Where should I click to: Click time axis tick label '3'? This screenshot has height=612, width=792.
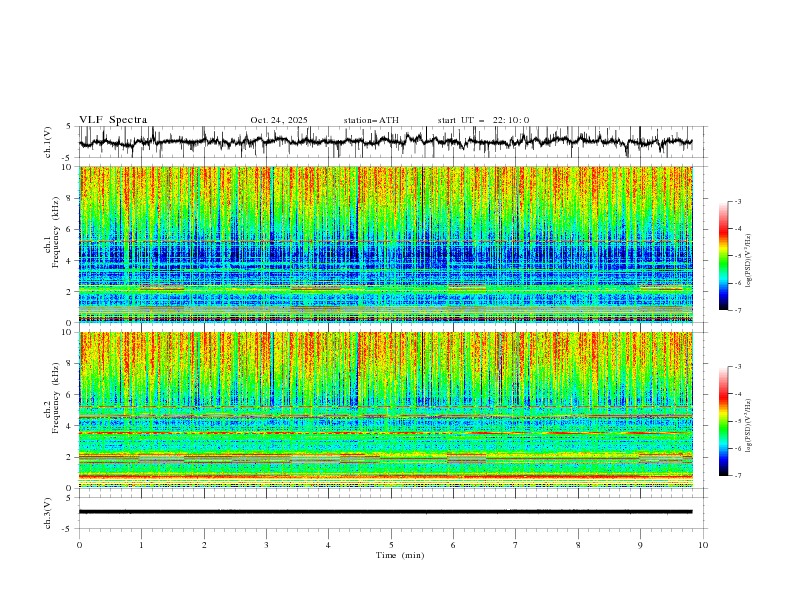click(x=266, y=545)
